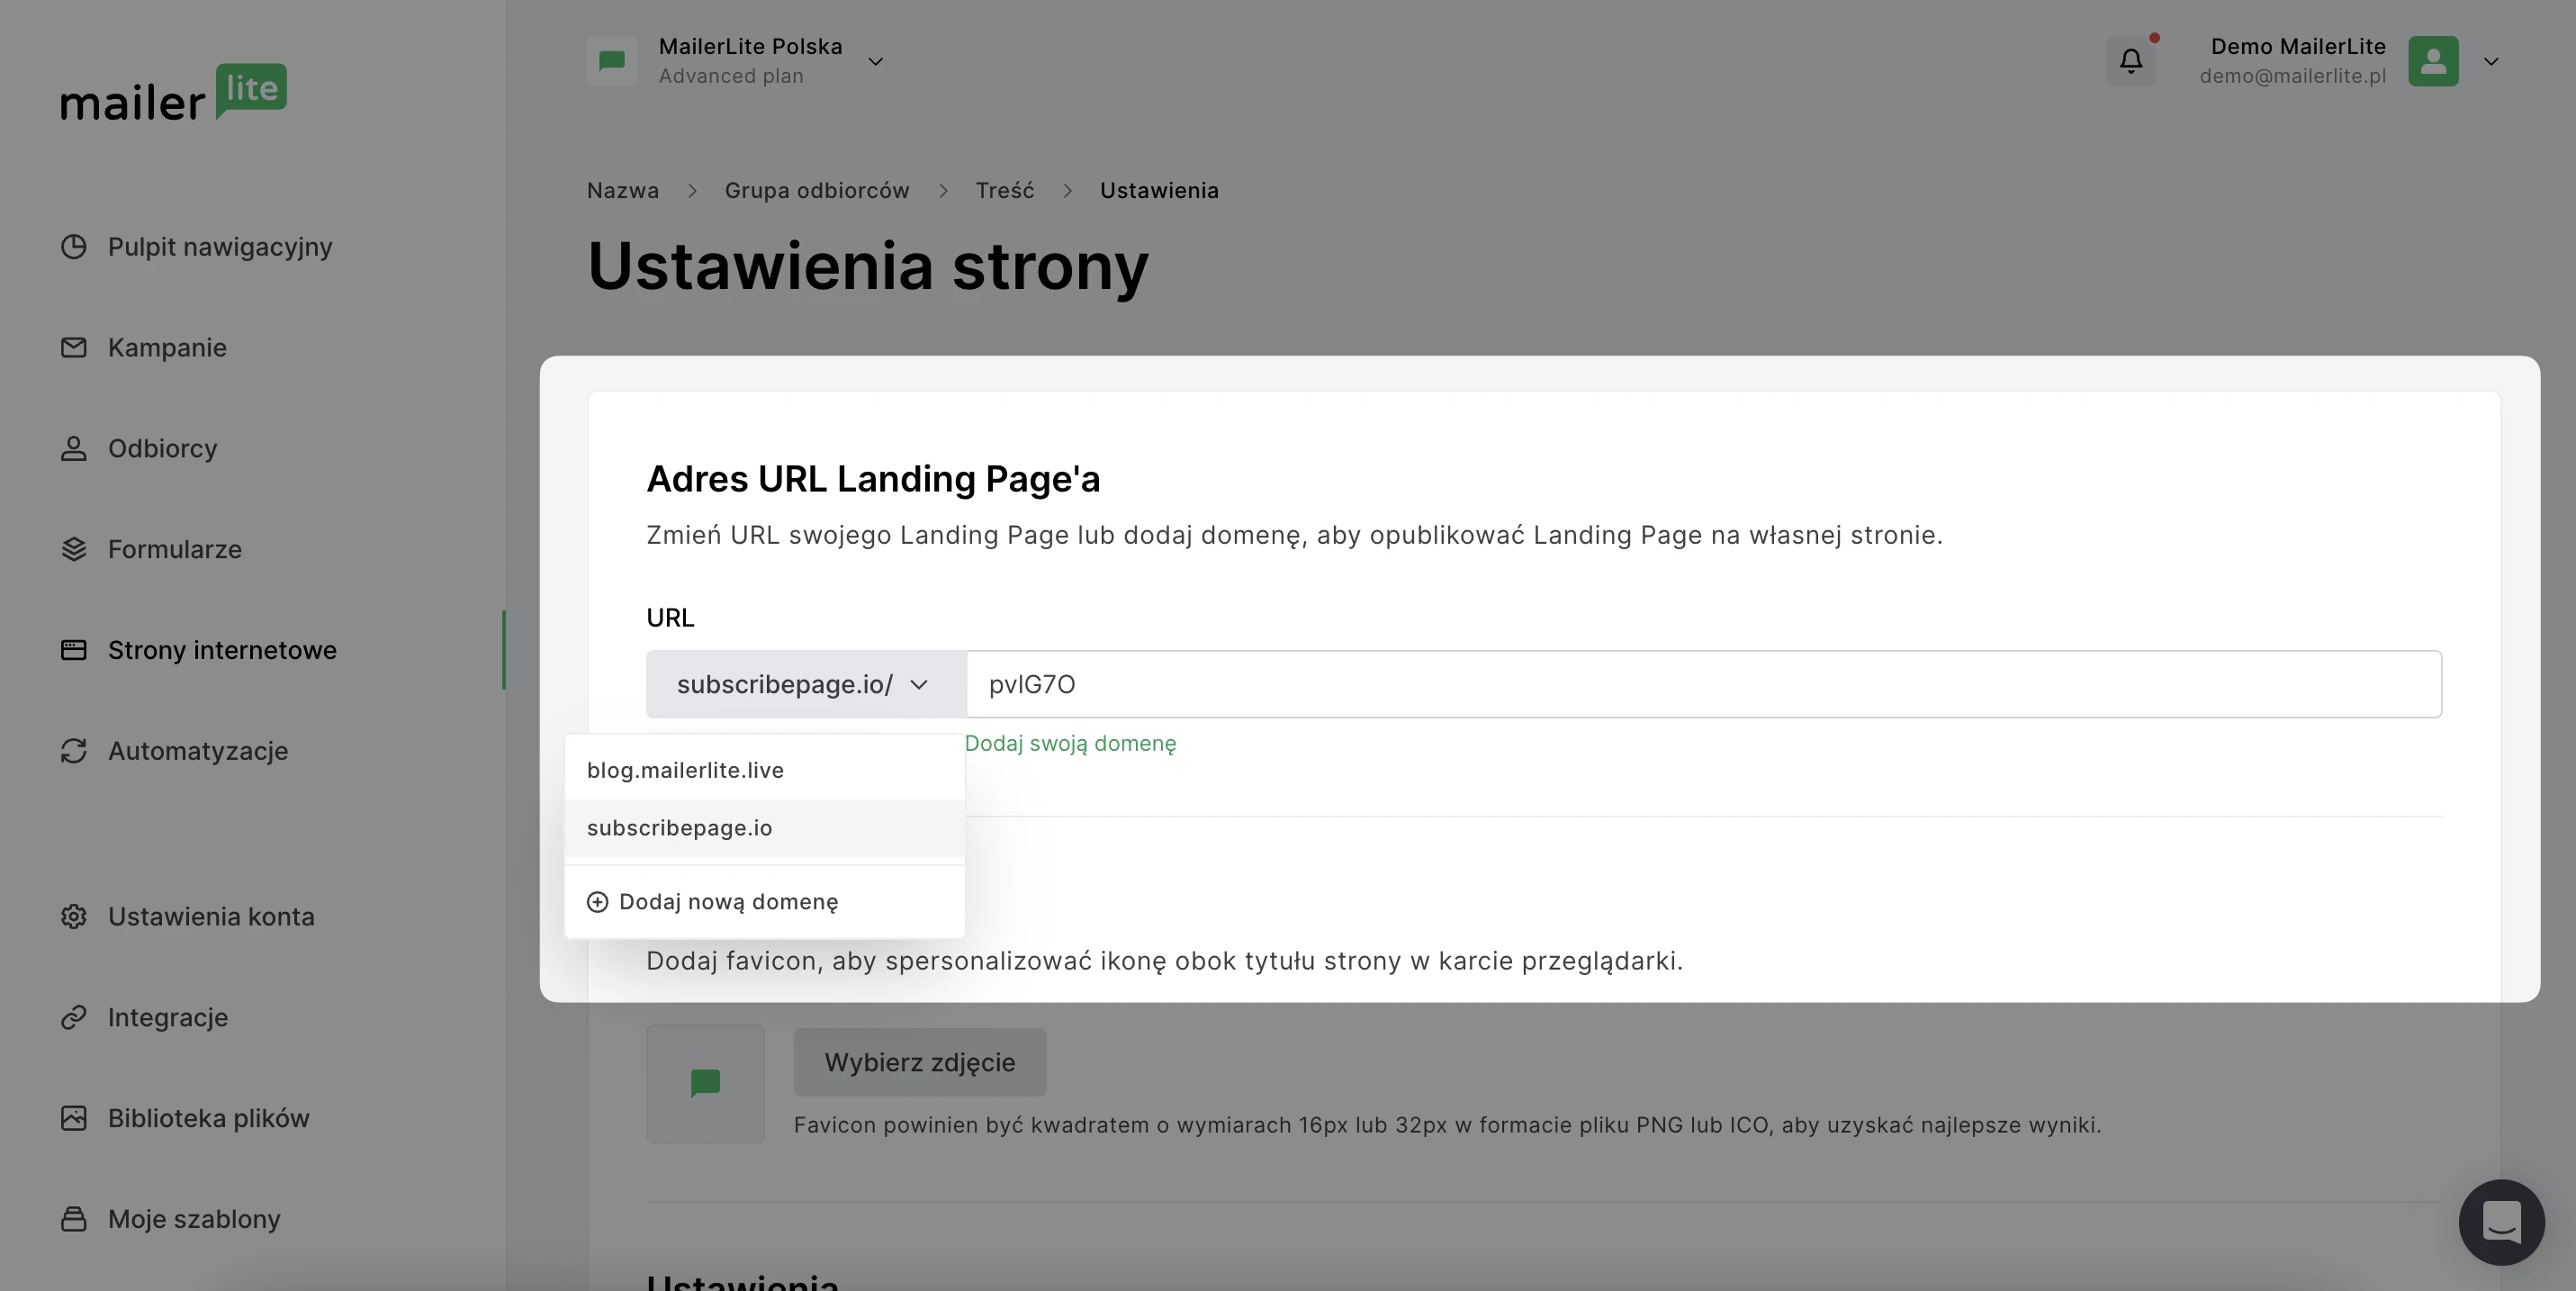This screenshot has width=2576, height=1291.
Task: Click the Kampanie envelope icon
Action: click(73, 348)
